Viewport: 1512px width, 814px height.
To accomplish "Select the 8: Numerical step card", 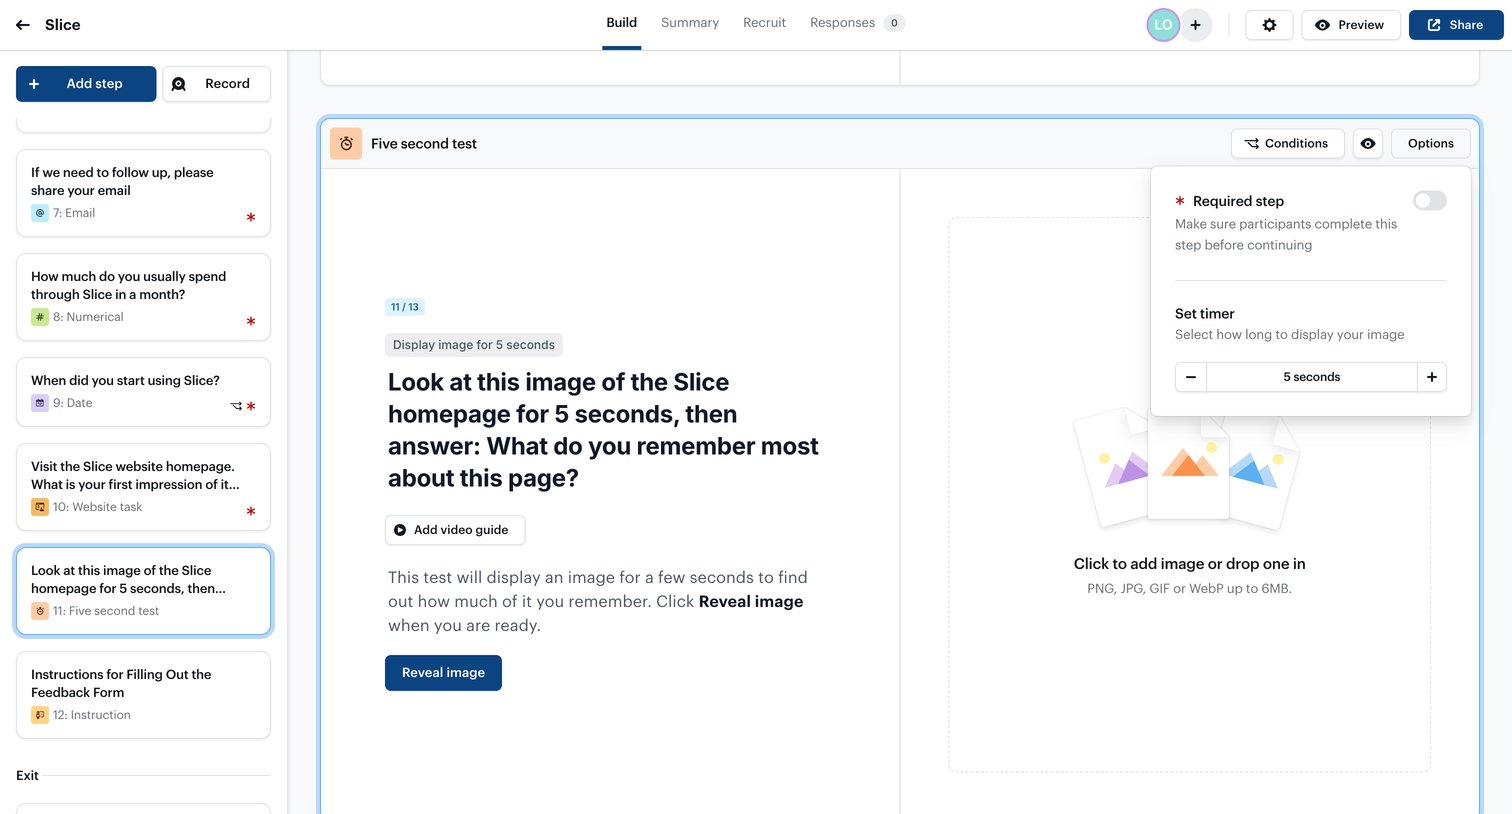I will pos(143,297).
